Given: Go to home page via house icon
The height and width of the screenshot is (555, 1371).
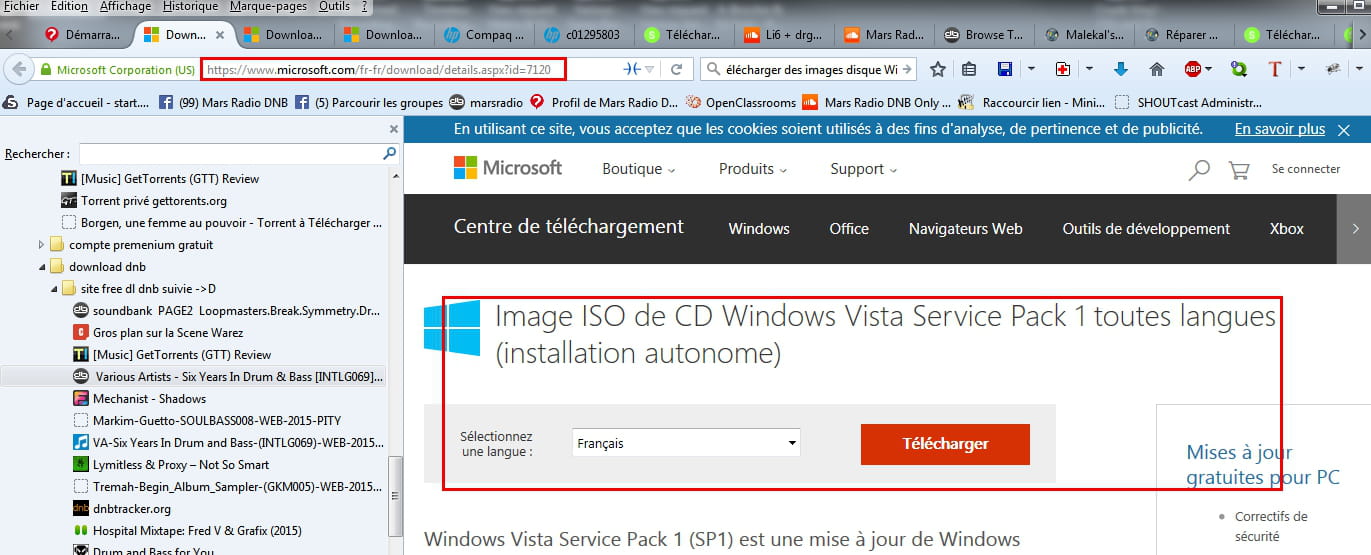Looking at the screenshot, I should tap(1157, 70).
